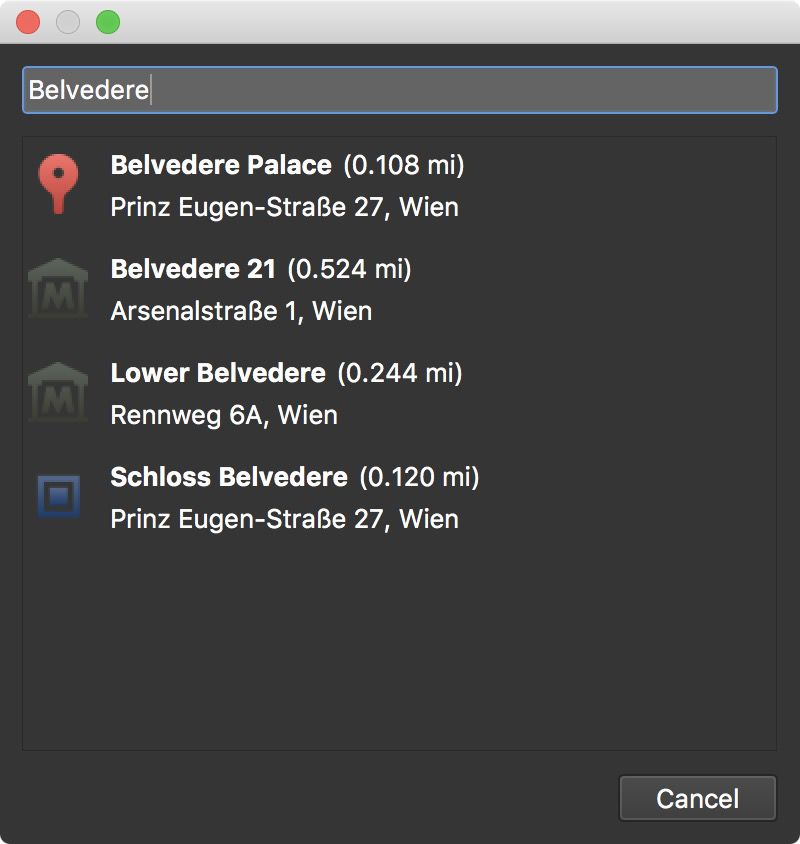Image resolution: width=800 pixels, height=844 pixels.
Task: Select the Arsenalstraße 1, Wien address line
Action: [x=240, y=312]
